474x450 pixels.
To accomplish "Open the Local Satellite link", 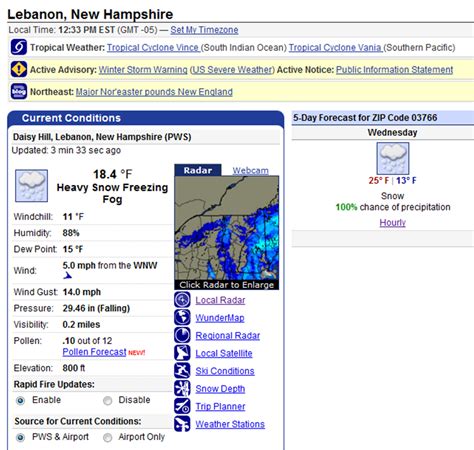I will [x=224, y=353].
